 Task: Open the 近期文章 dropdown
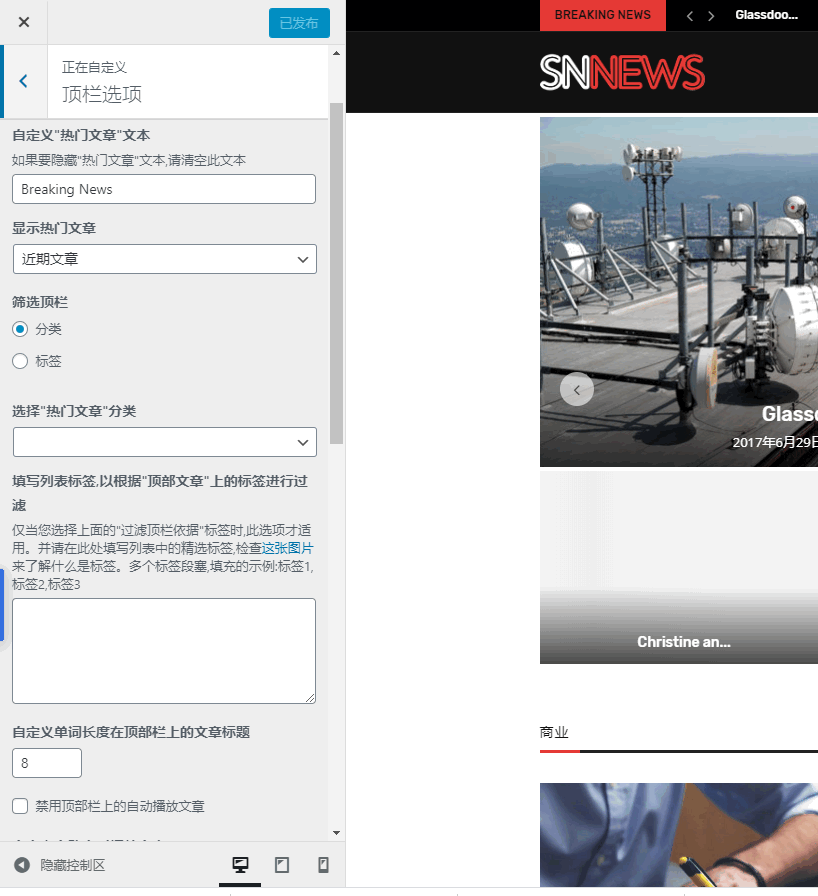pos(165,259)
